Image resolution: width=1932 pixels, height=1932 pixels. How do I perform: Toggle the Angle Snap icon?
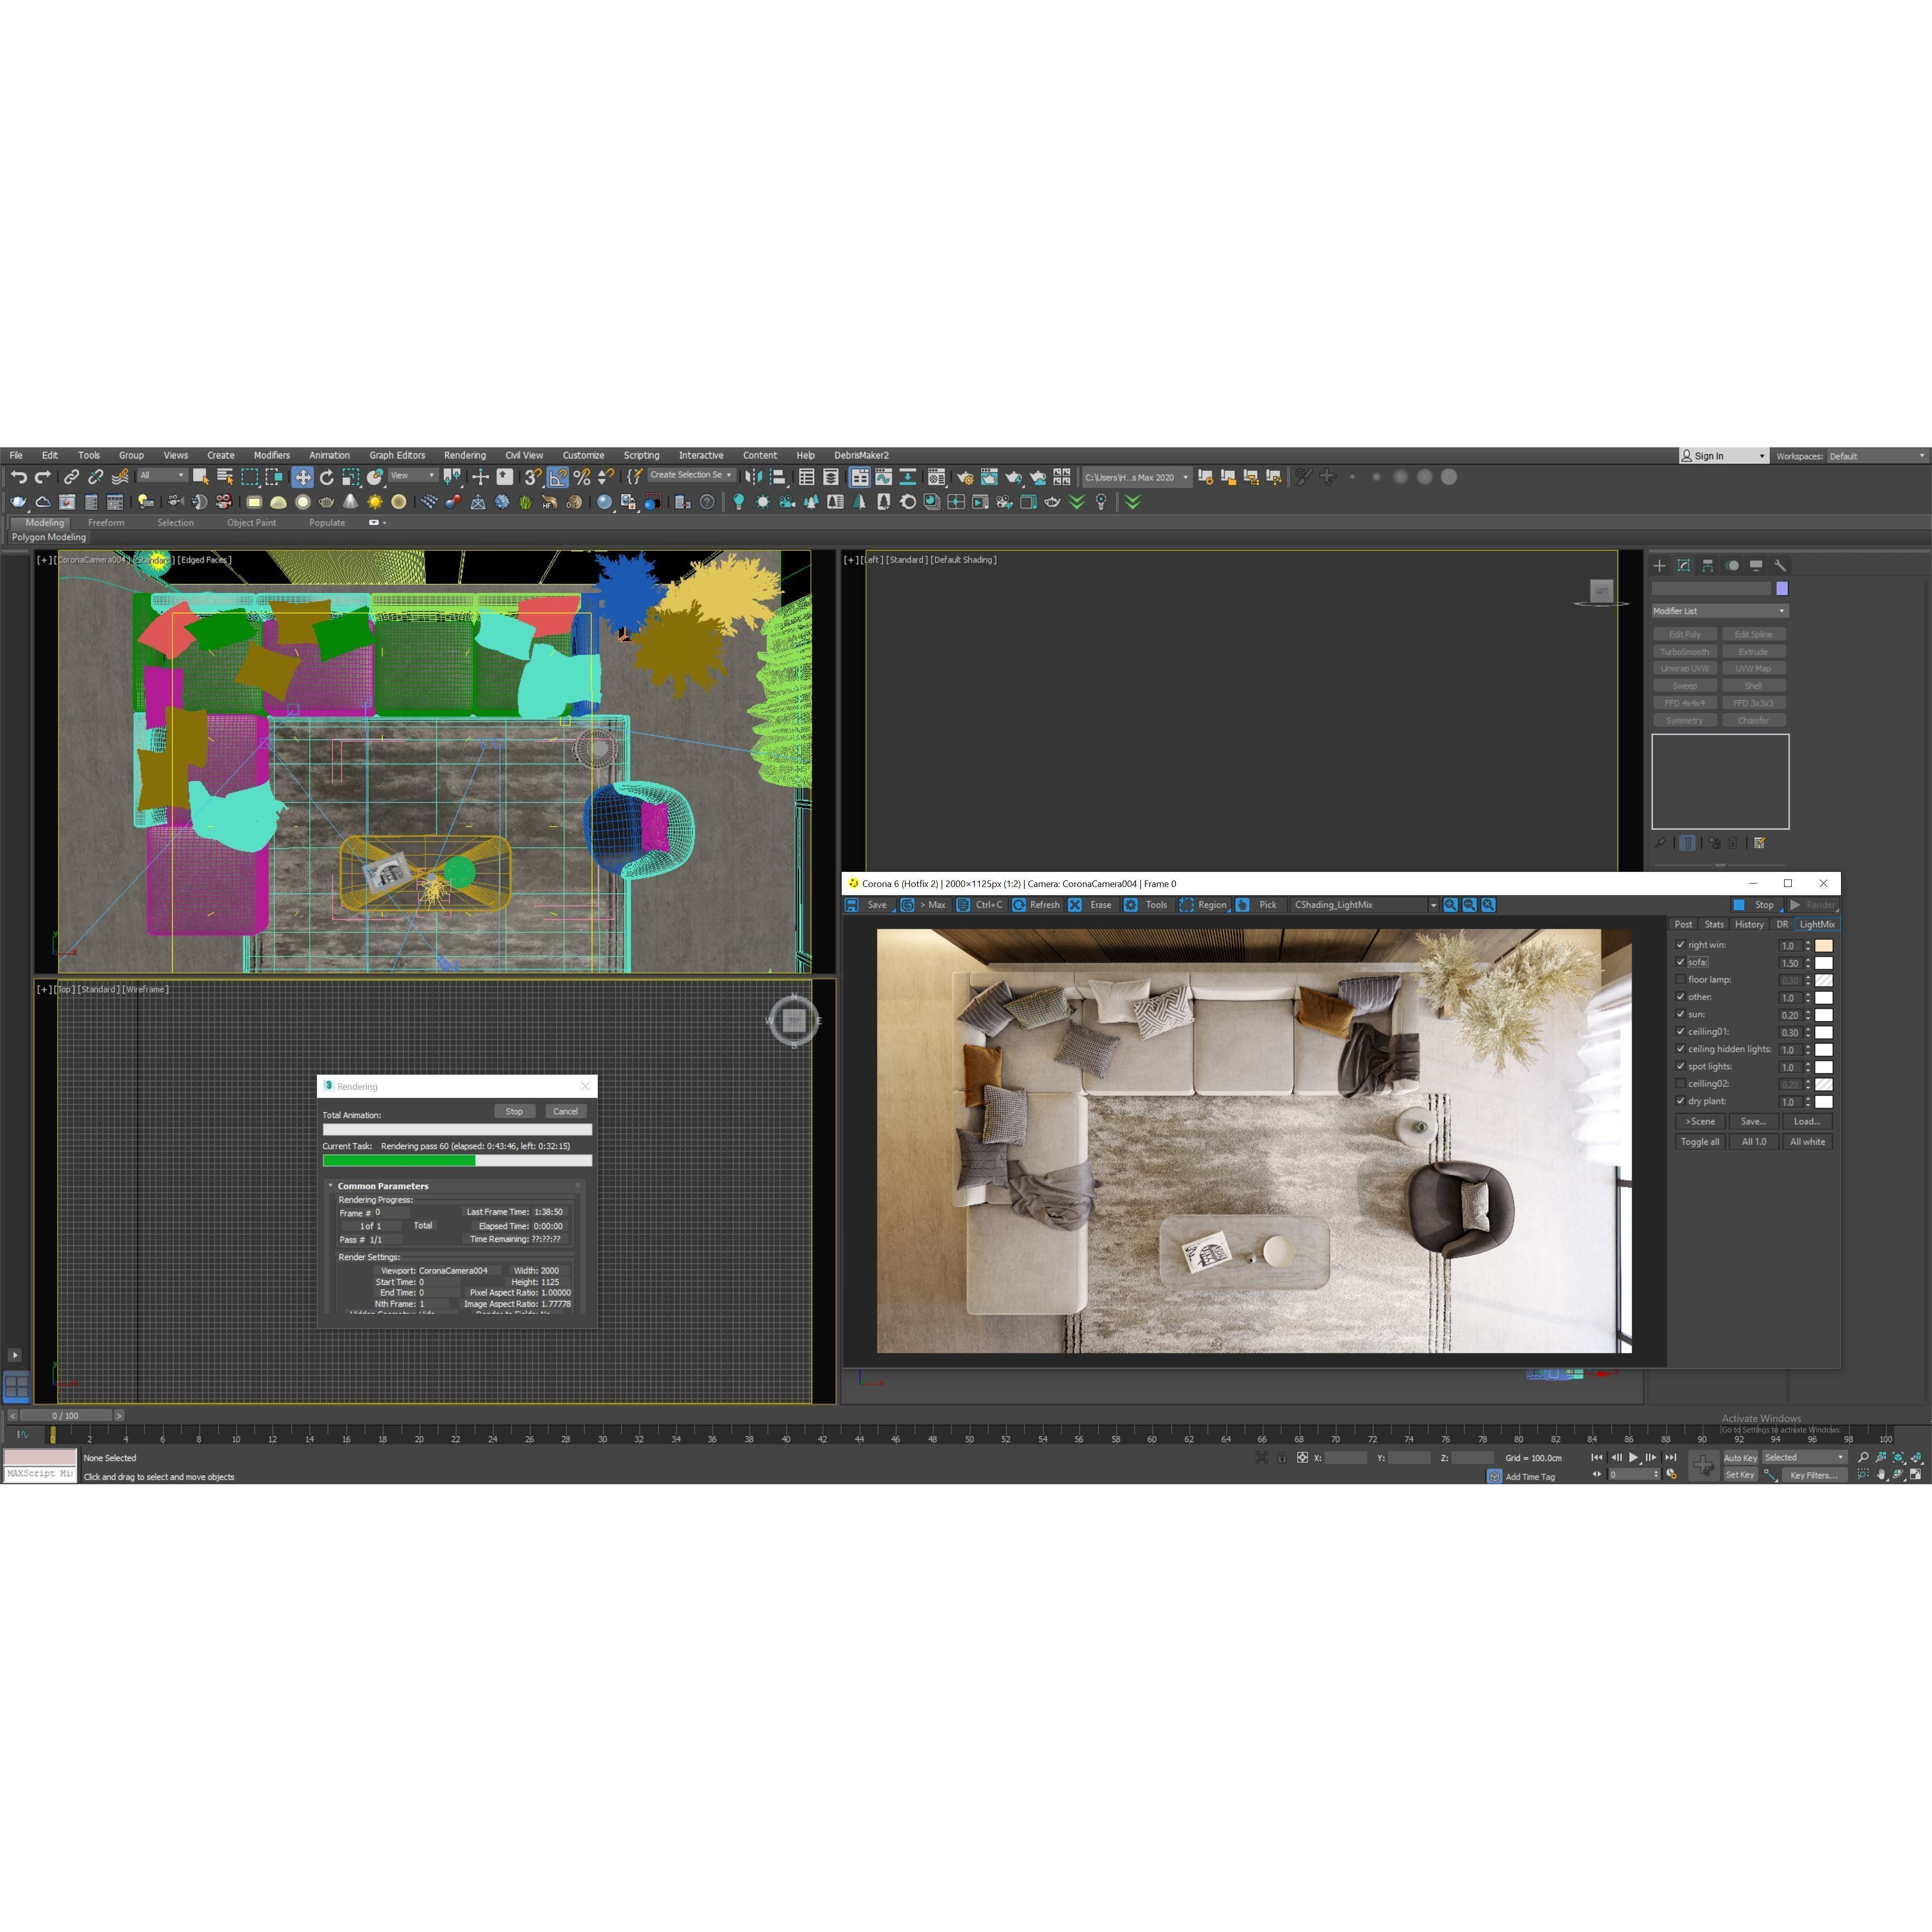click(x=557, y=477)
